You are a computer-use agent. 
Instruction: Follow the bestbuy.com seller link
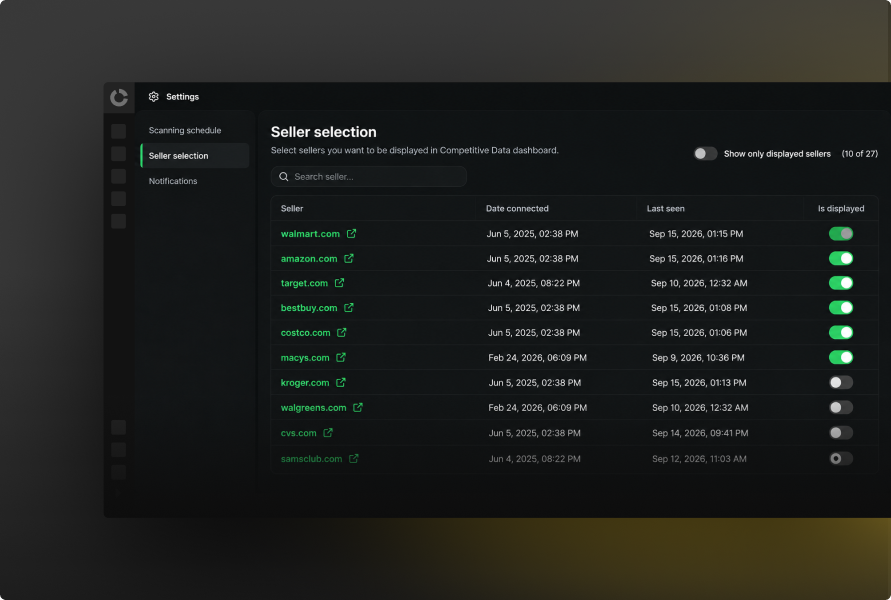pyautogui.click(x=309, y=307)
